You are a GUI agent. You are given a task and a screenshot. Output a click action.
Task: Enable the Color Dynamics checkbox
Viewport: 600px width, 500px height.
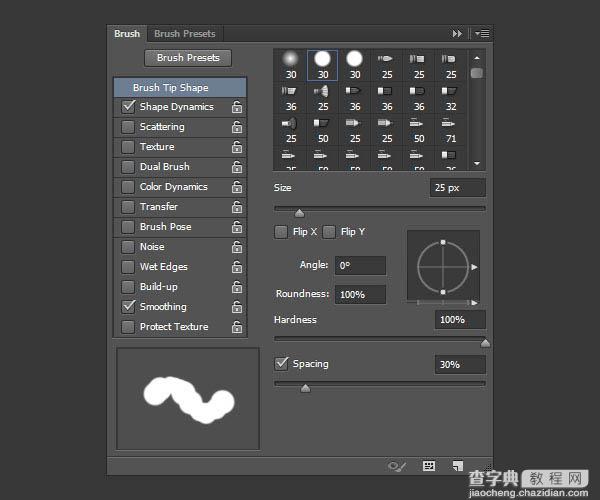(128, 187)
